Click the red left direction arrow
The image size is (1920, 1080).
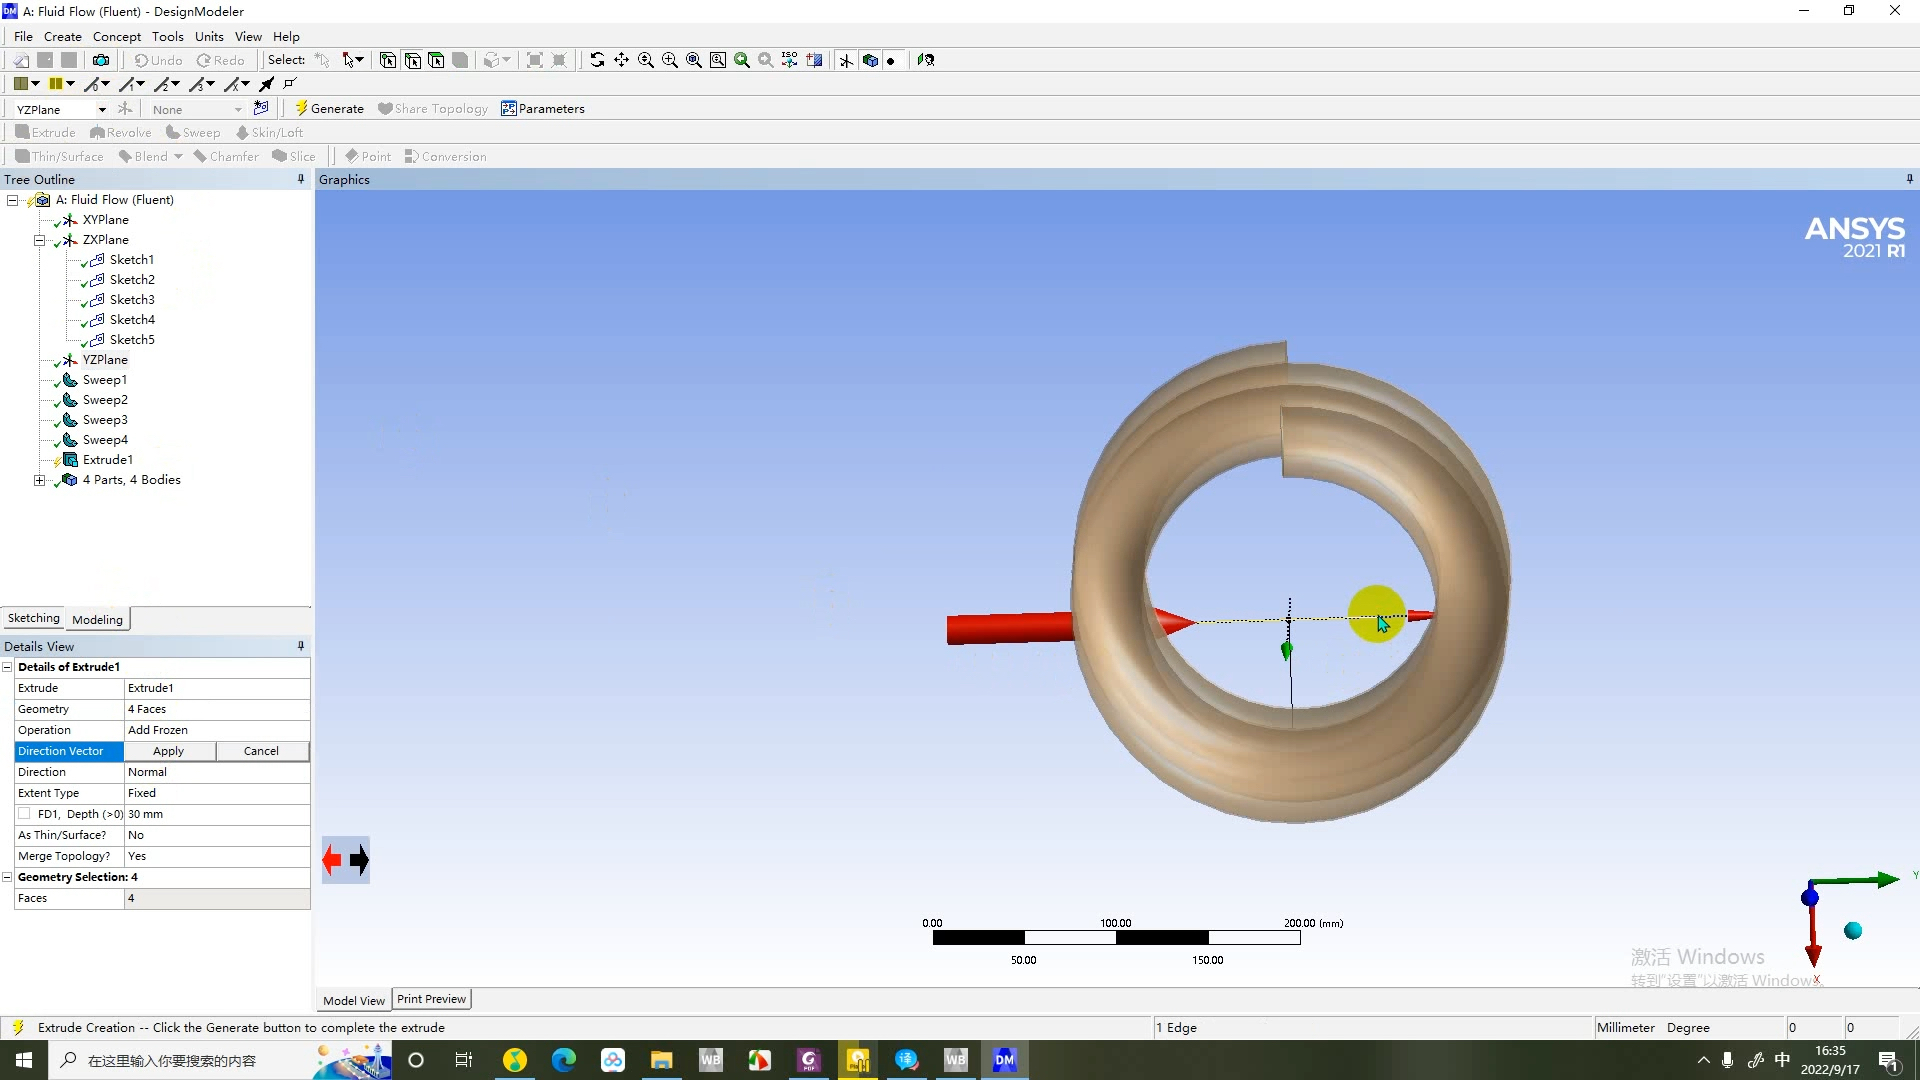(332, 859)
